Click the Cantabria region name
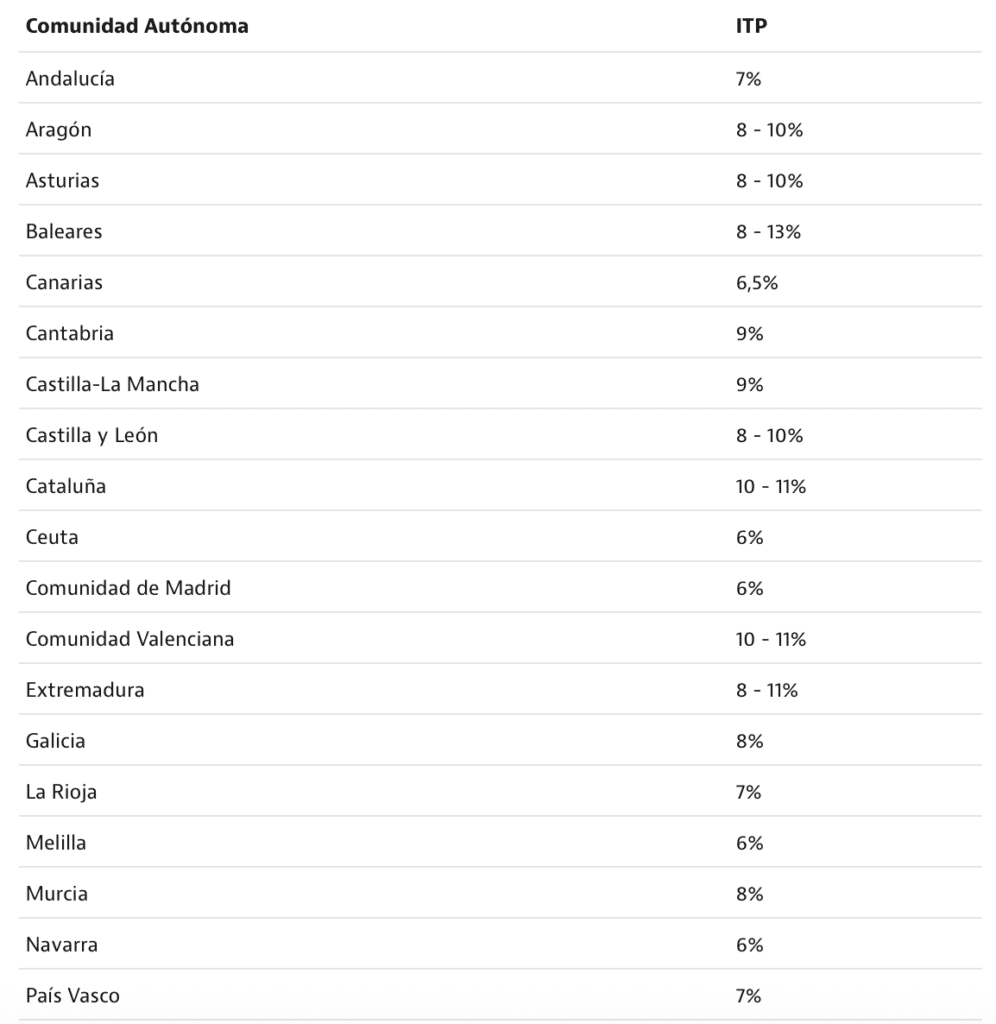This screenshot has width=996, height=1024. point(70,333)
